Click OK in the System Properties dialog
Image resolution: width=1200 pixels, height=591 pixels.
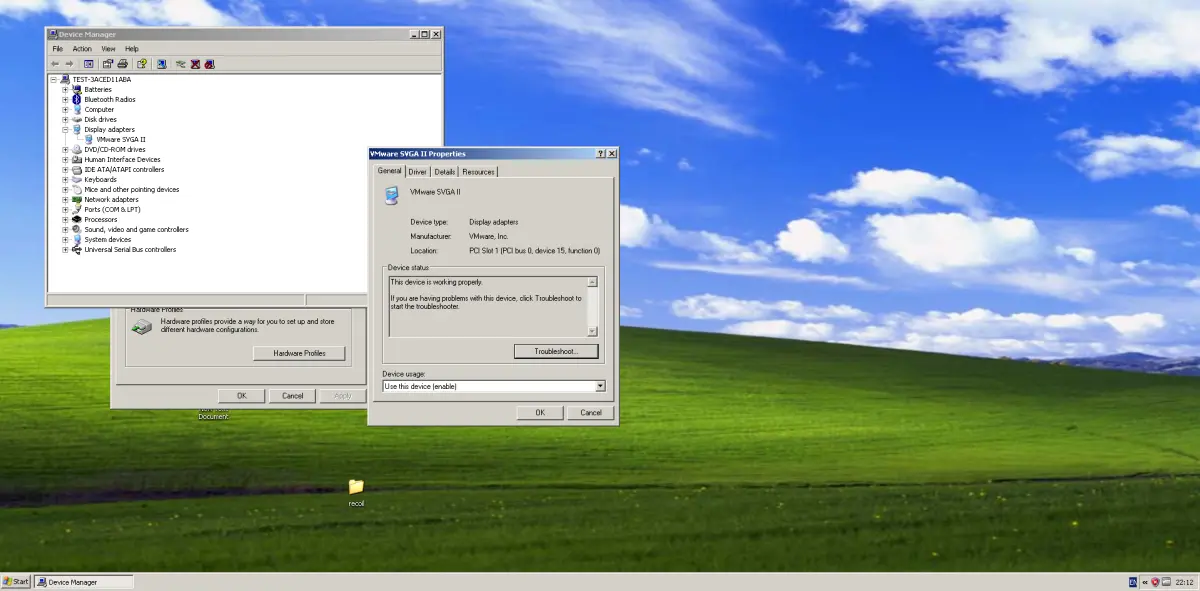pyautogui.click(x=242, y=395)
